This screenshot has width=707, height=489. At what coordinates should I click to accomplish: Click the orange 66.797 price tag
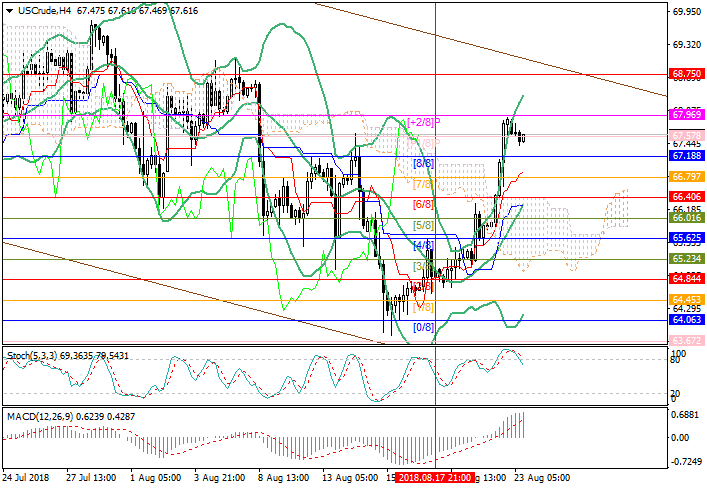pos(685,177)
